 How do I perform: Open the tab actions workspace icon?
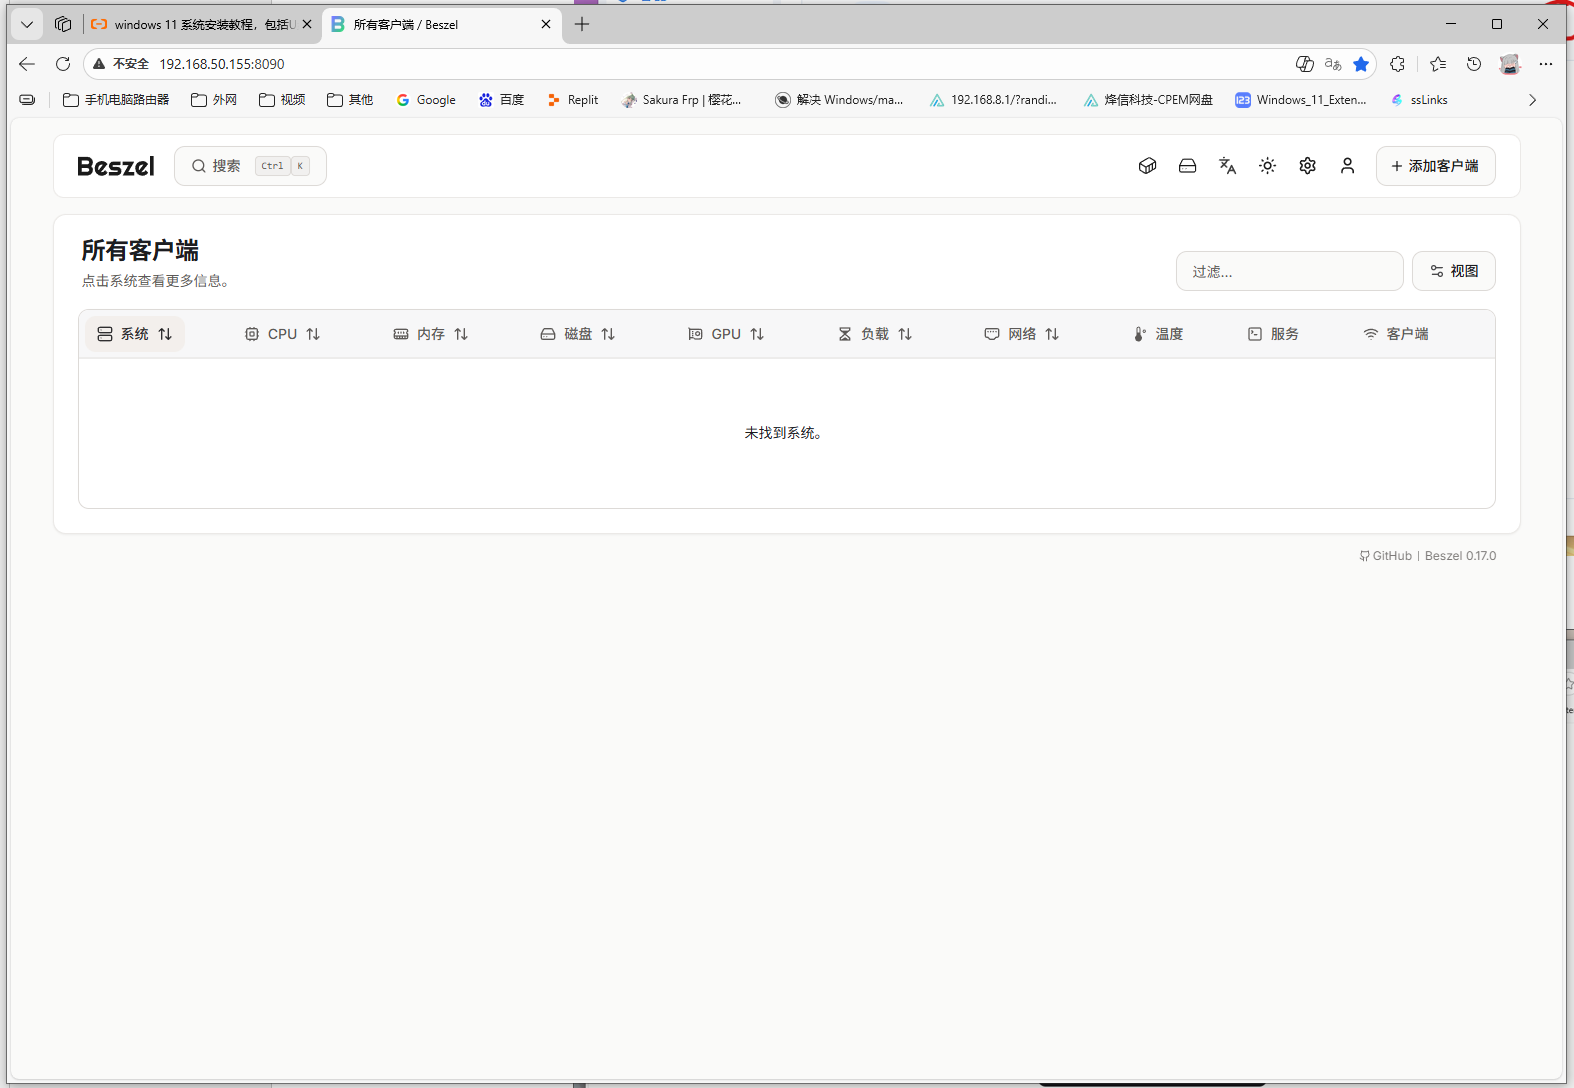[63, 25]
